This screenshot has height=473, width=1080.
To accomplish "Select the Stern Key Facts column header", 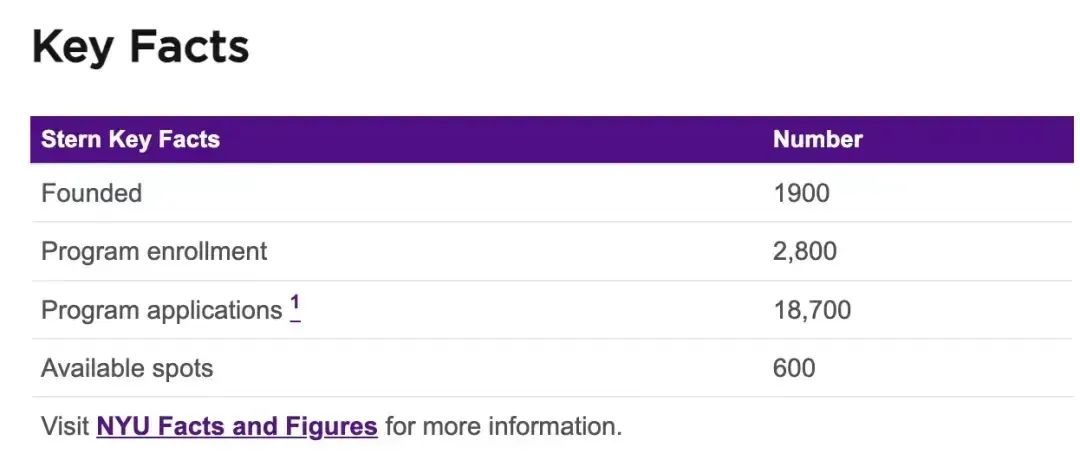I will [130, 139].
